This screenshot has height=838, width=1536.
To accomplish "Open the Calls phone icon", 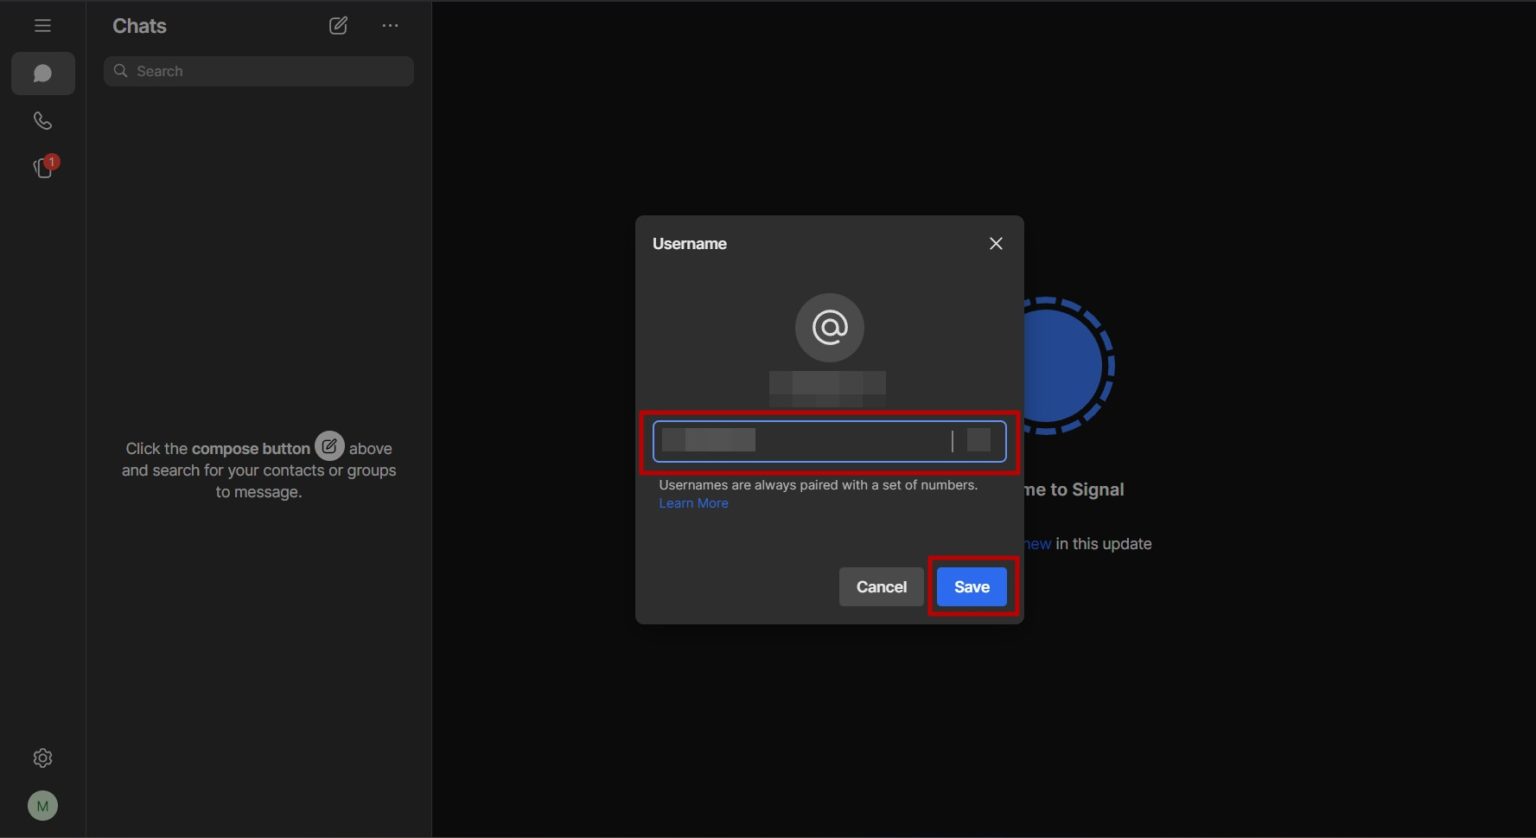I will tap(42, 120).
